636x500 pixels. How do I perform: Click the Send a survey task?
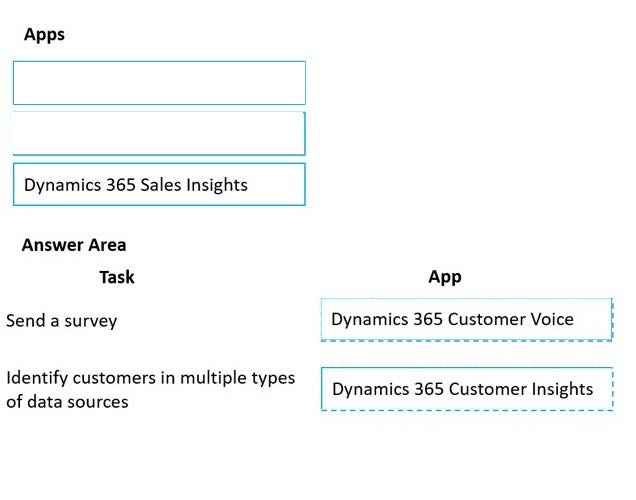pos(62,321)
